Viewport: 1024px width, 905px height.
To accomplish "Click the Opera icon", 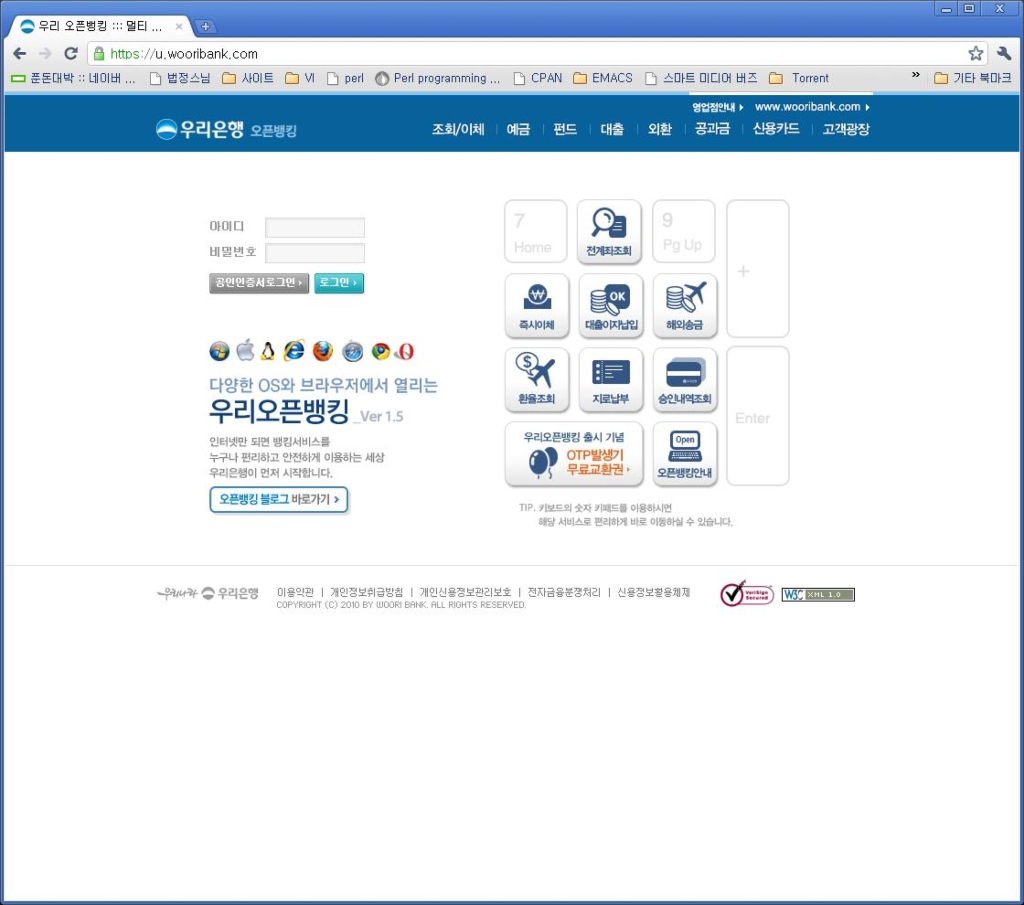I will coord(405,351).
